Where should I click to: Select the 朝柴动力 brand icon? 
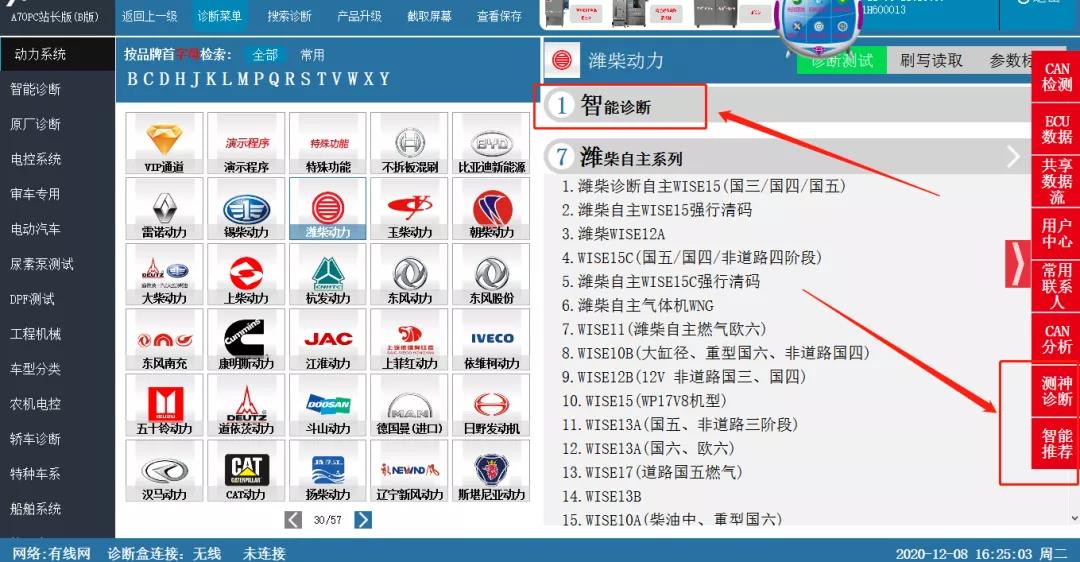coord(491,209)
